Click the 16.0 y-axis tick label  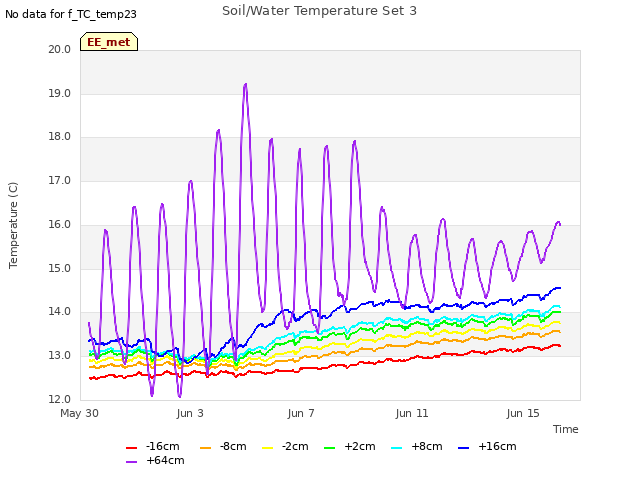coord(60,224)
